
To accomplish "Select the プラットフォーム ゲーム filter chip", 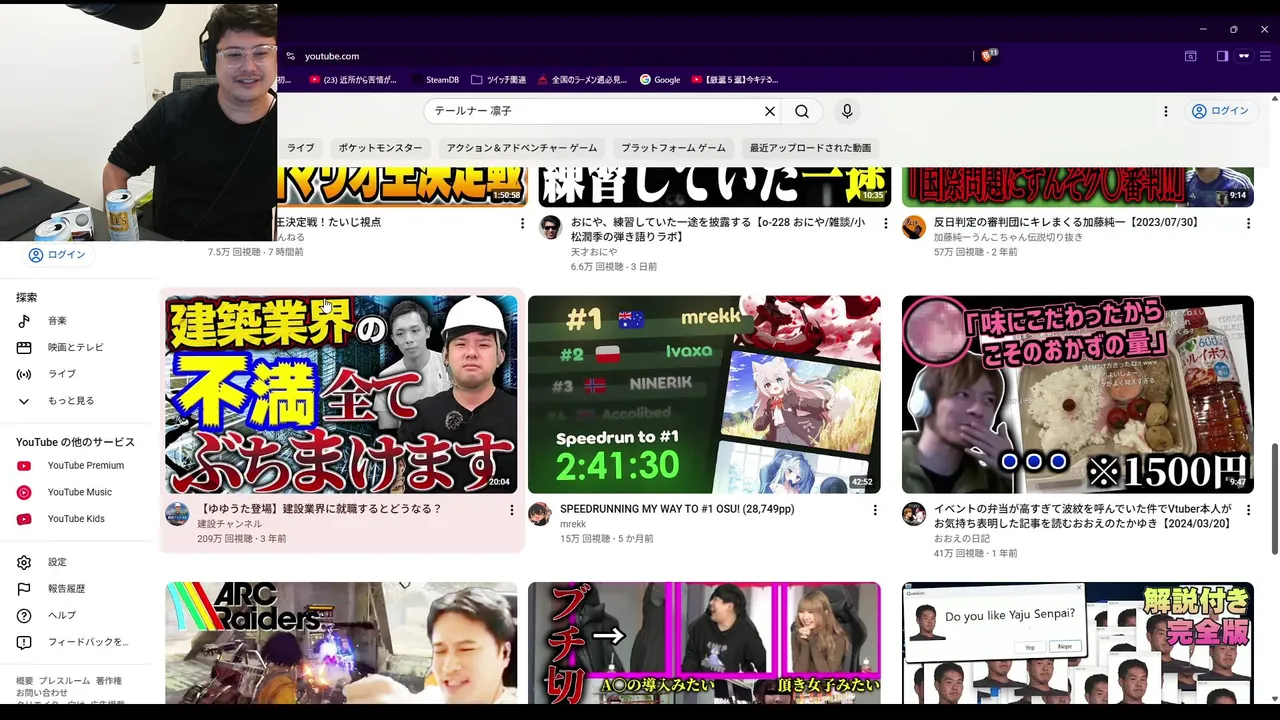I will [x=673, y=148].
